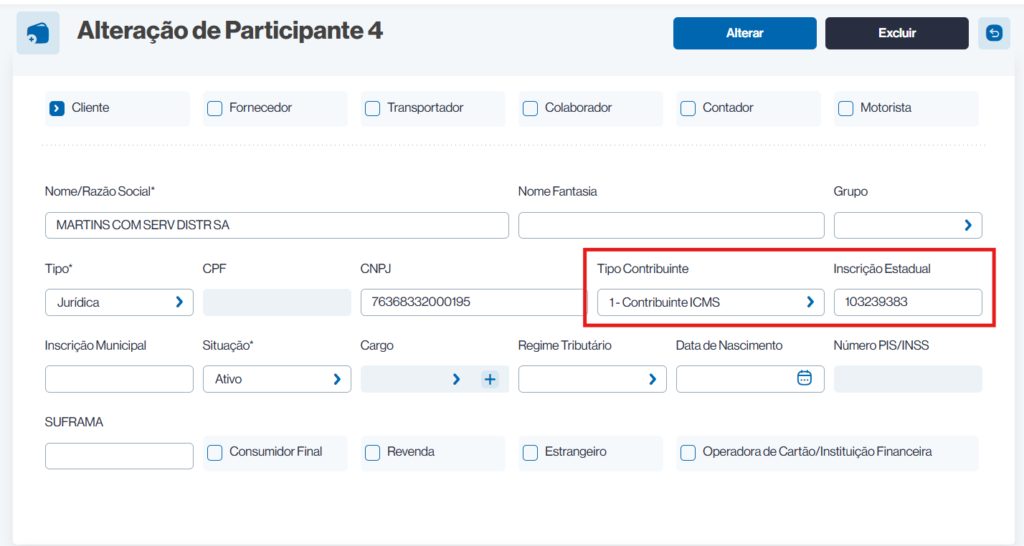1024x546 pixels.
Task: Select the Inscrição Estadual field
Action: click(907, 302)
